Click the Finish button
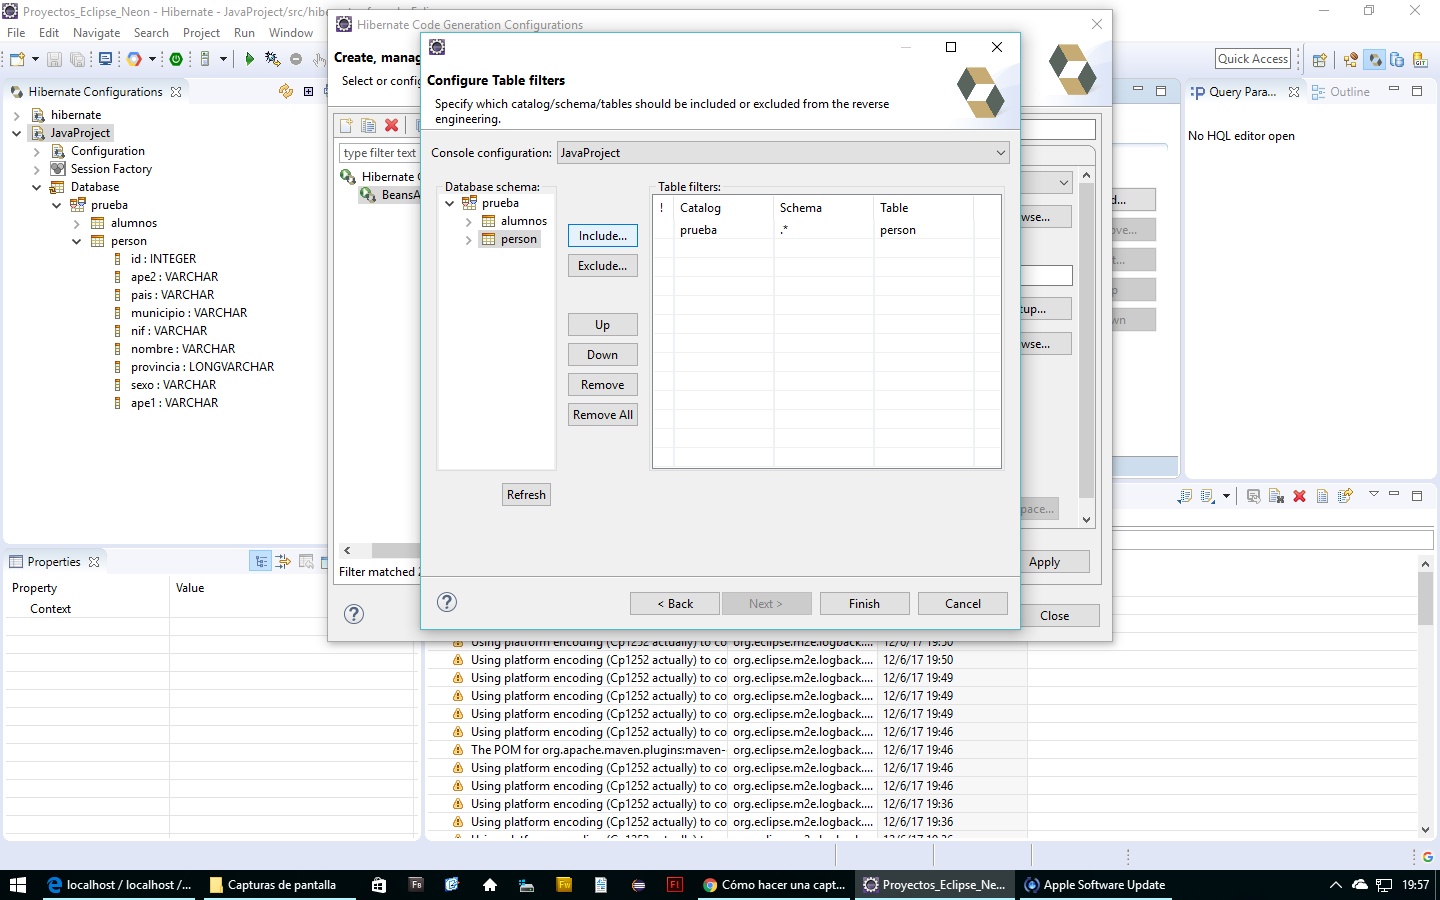 coord(865,604)
